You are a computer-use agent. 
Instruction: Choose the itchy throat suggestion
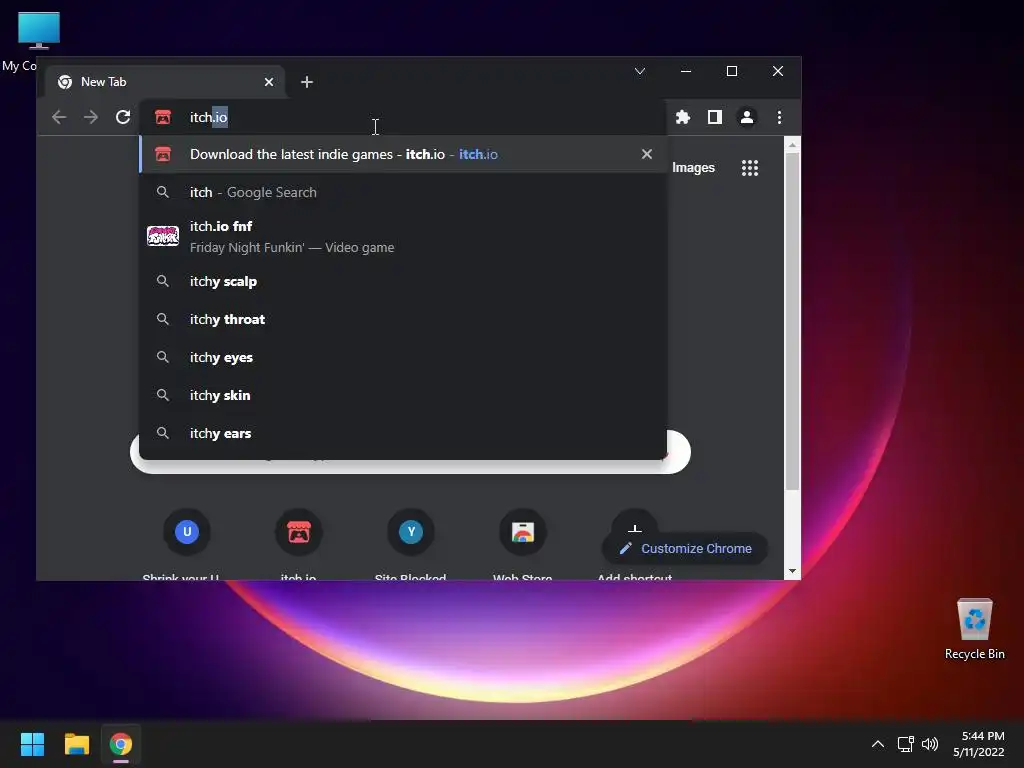(403, 319)
